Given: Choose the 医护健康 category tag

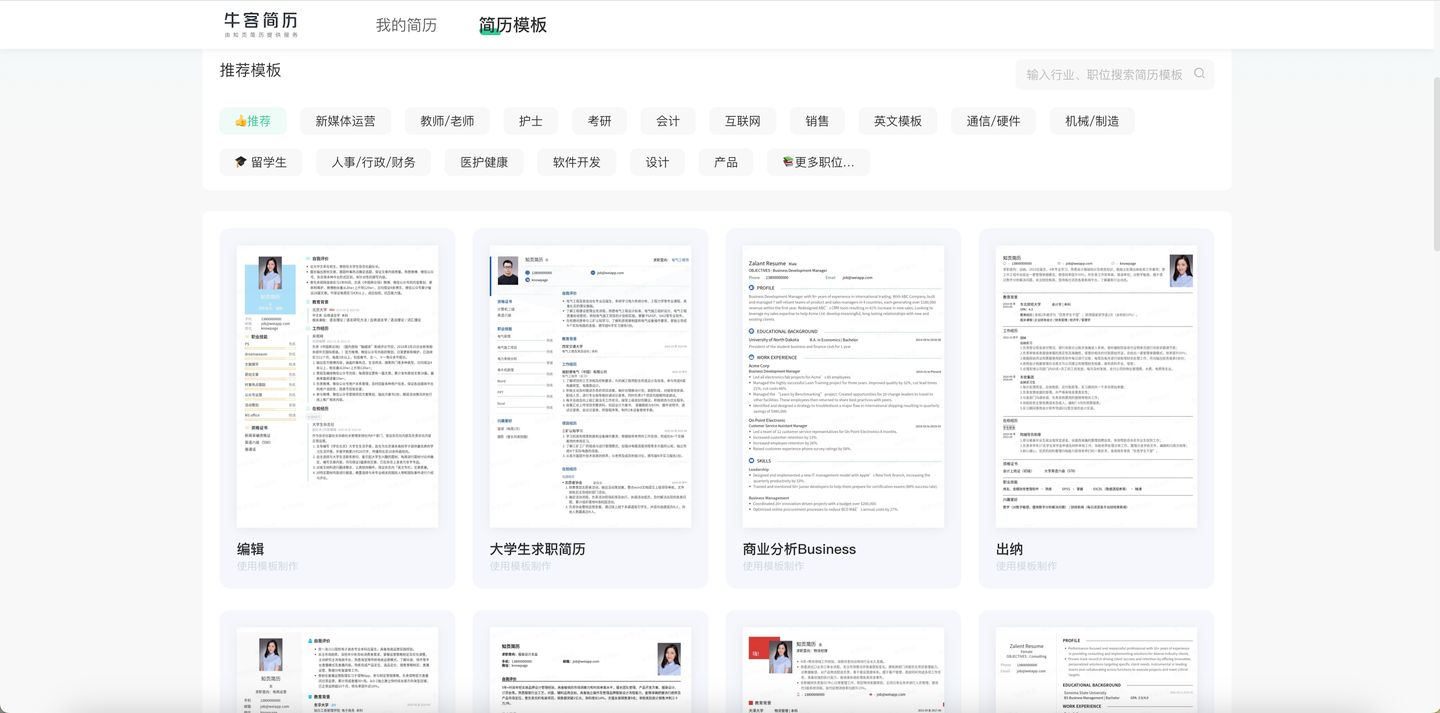Looking at the screenshot, I should click(484, 162).
